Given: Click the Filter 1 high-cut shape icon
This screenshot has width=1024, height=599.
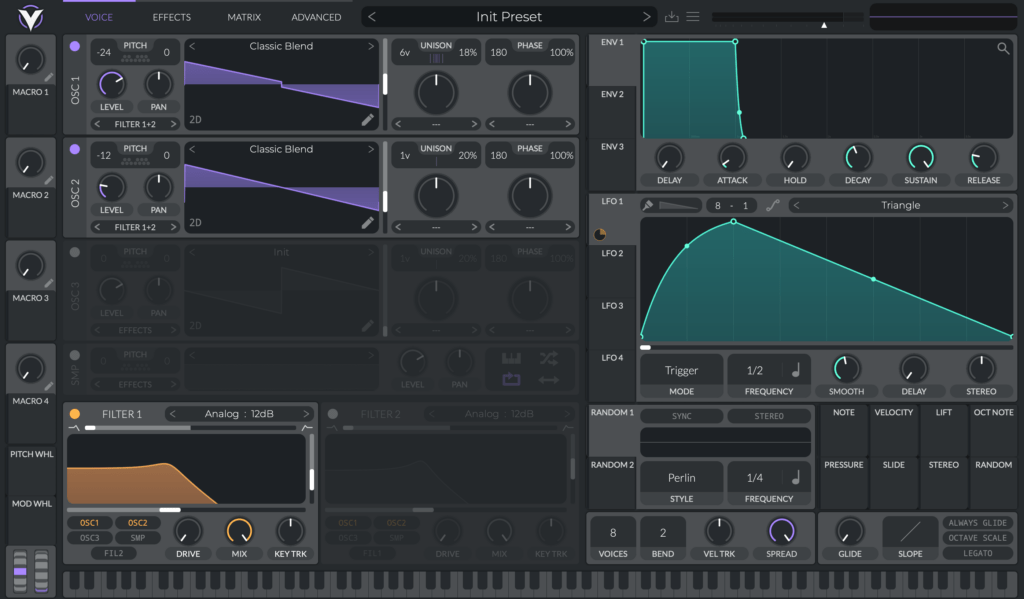Looking at the screenshot, I should 306,428.
